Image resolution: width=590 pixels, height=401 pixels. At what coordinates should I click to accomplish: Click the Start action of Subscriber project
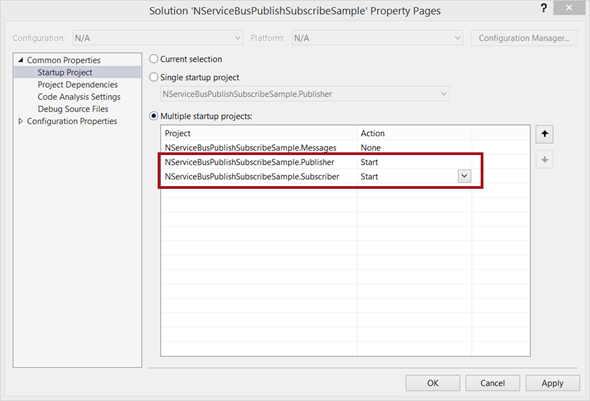[x=369, y=176]
